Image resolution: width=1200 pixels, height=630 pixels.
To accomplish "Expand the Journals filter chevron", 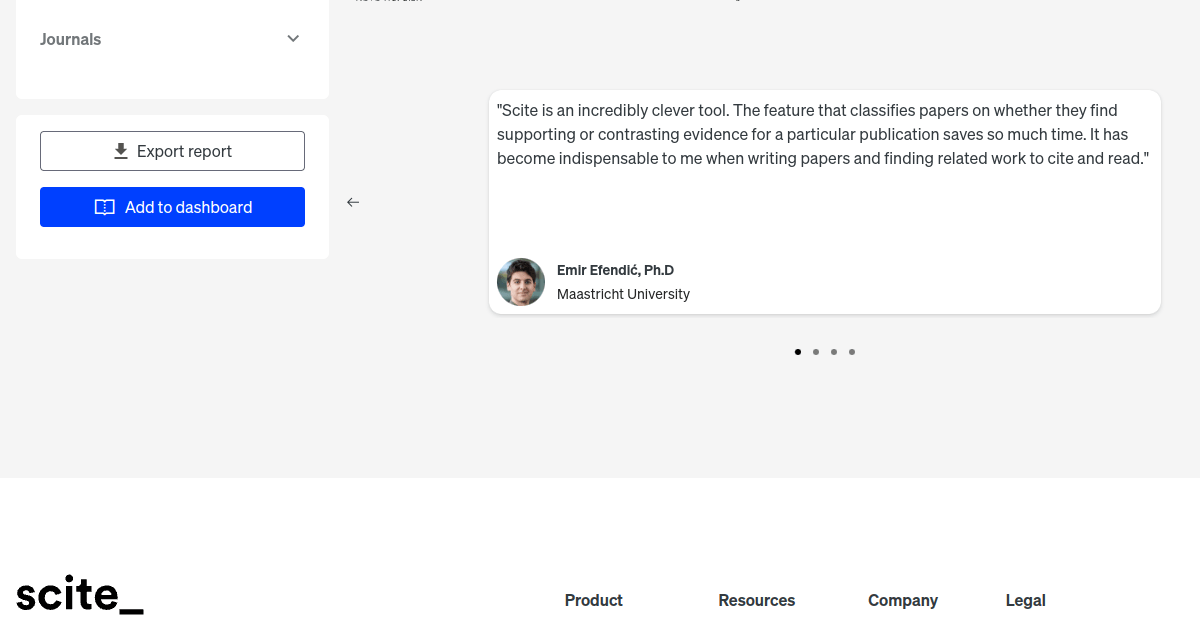I will 293,39.
